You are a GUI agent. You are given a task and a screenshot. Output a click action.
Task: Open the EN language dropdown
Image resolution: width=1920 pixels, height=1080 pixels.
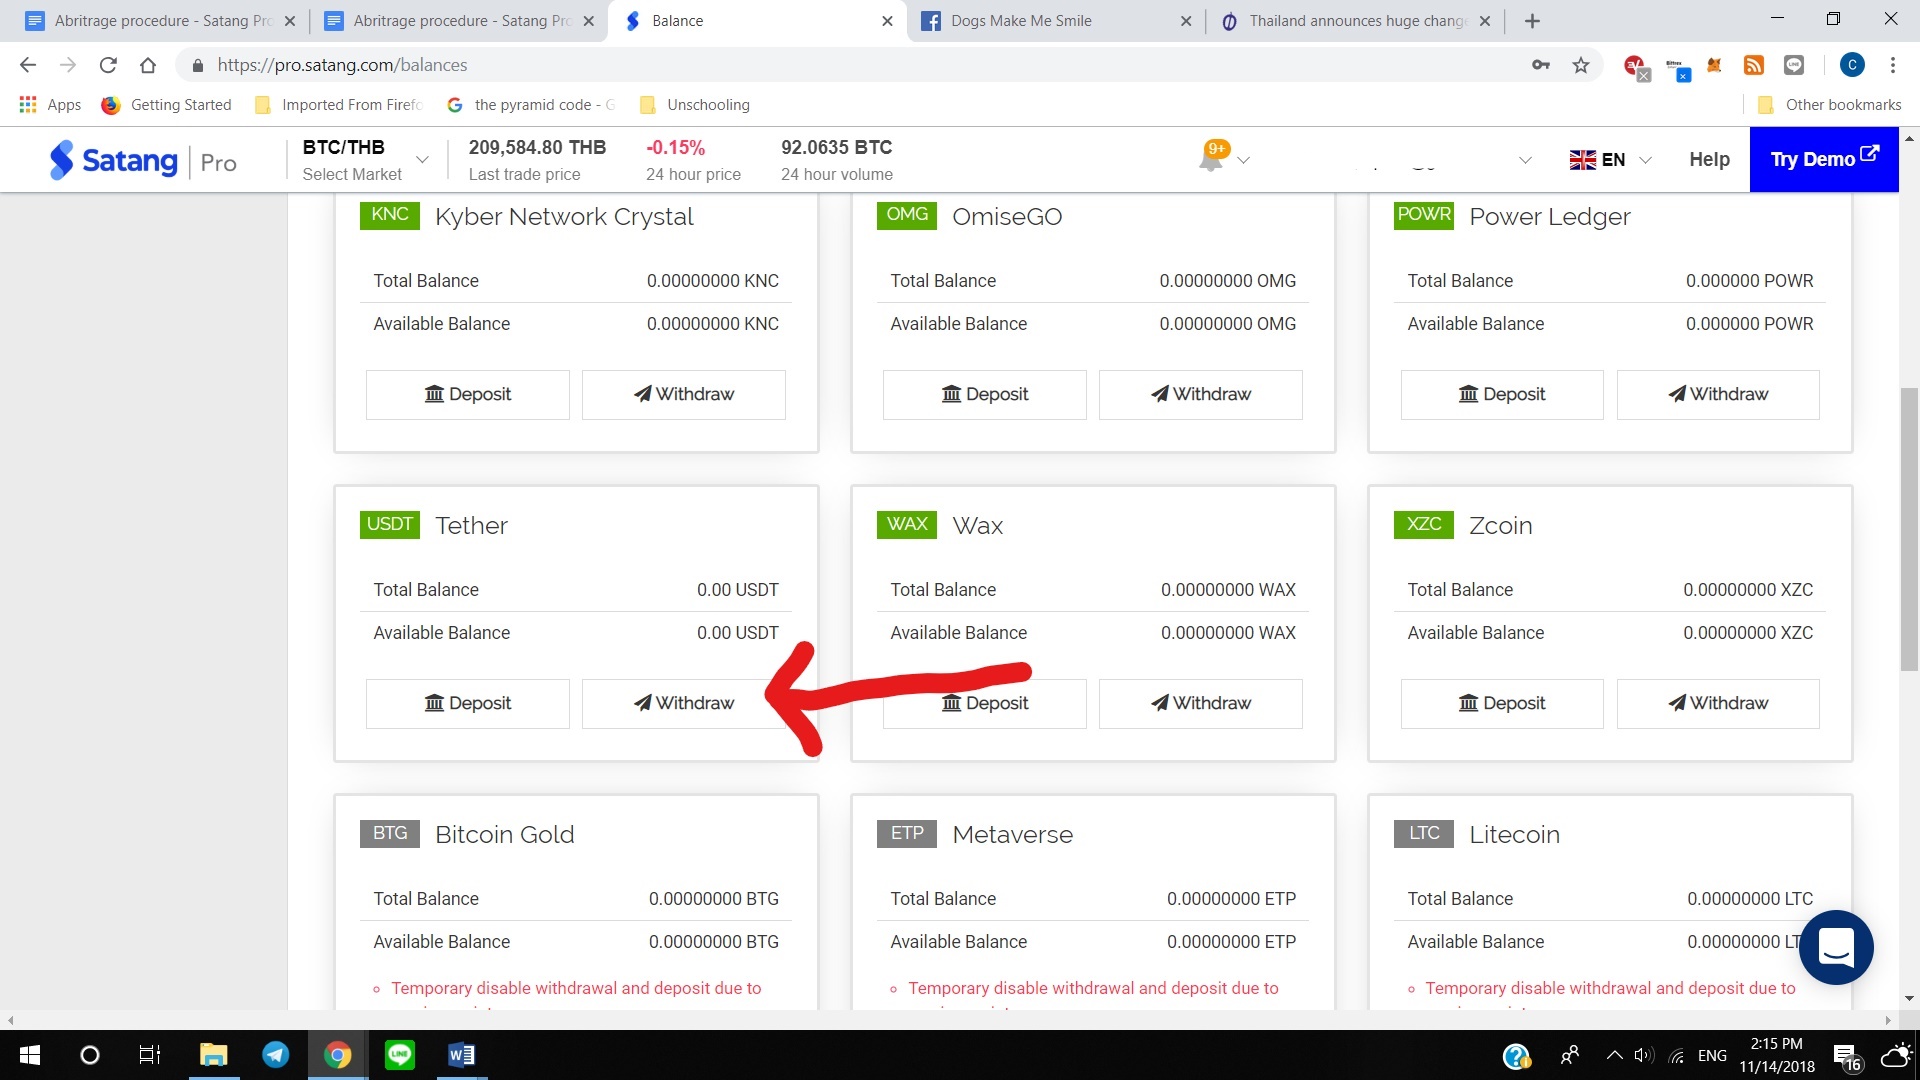(x=1610, y=159)
